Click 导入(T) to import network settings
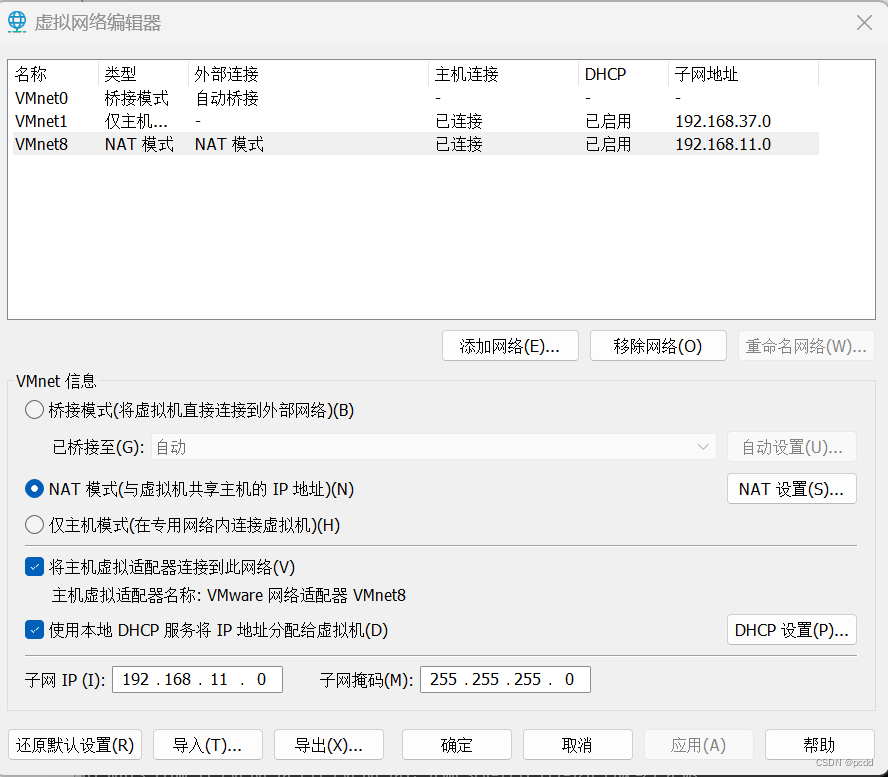Image resolution: width=888 pixels, height=777 pixels. (207, 744)
